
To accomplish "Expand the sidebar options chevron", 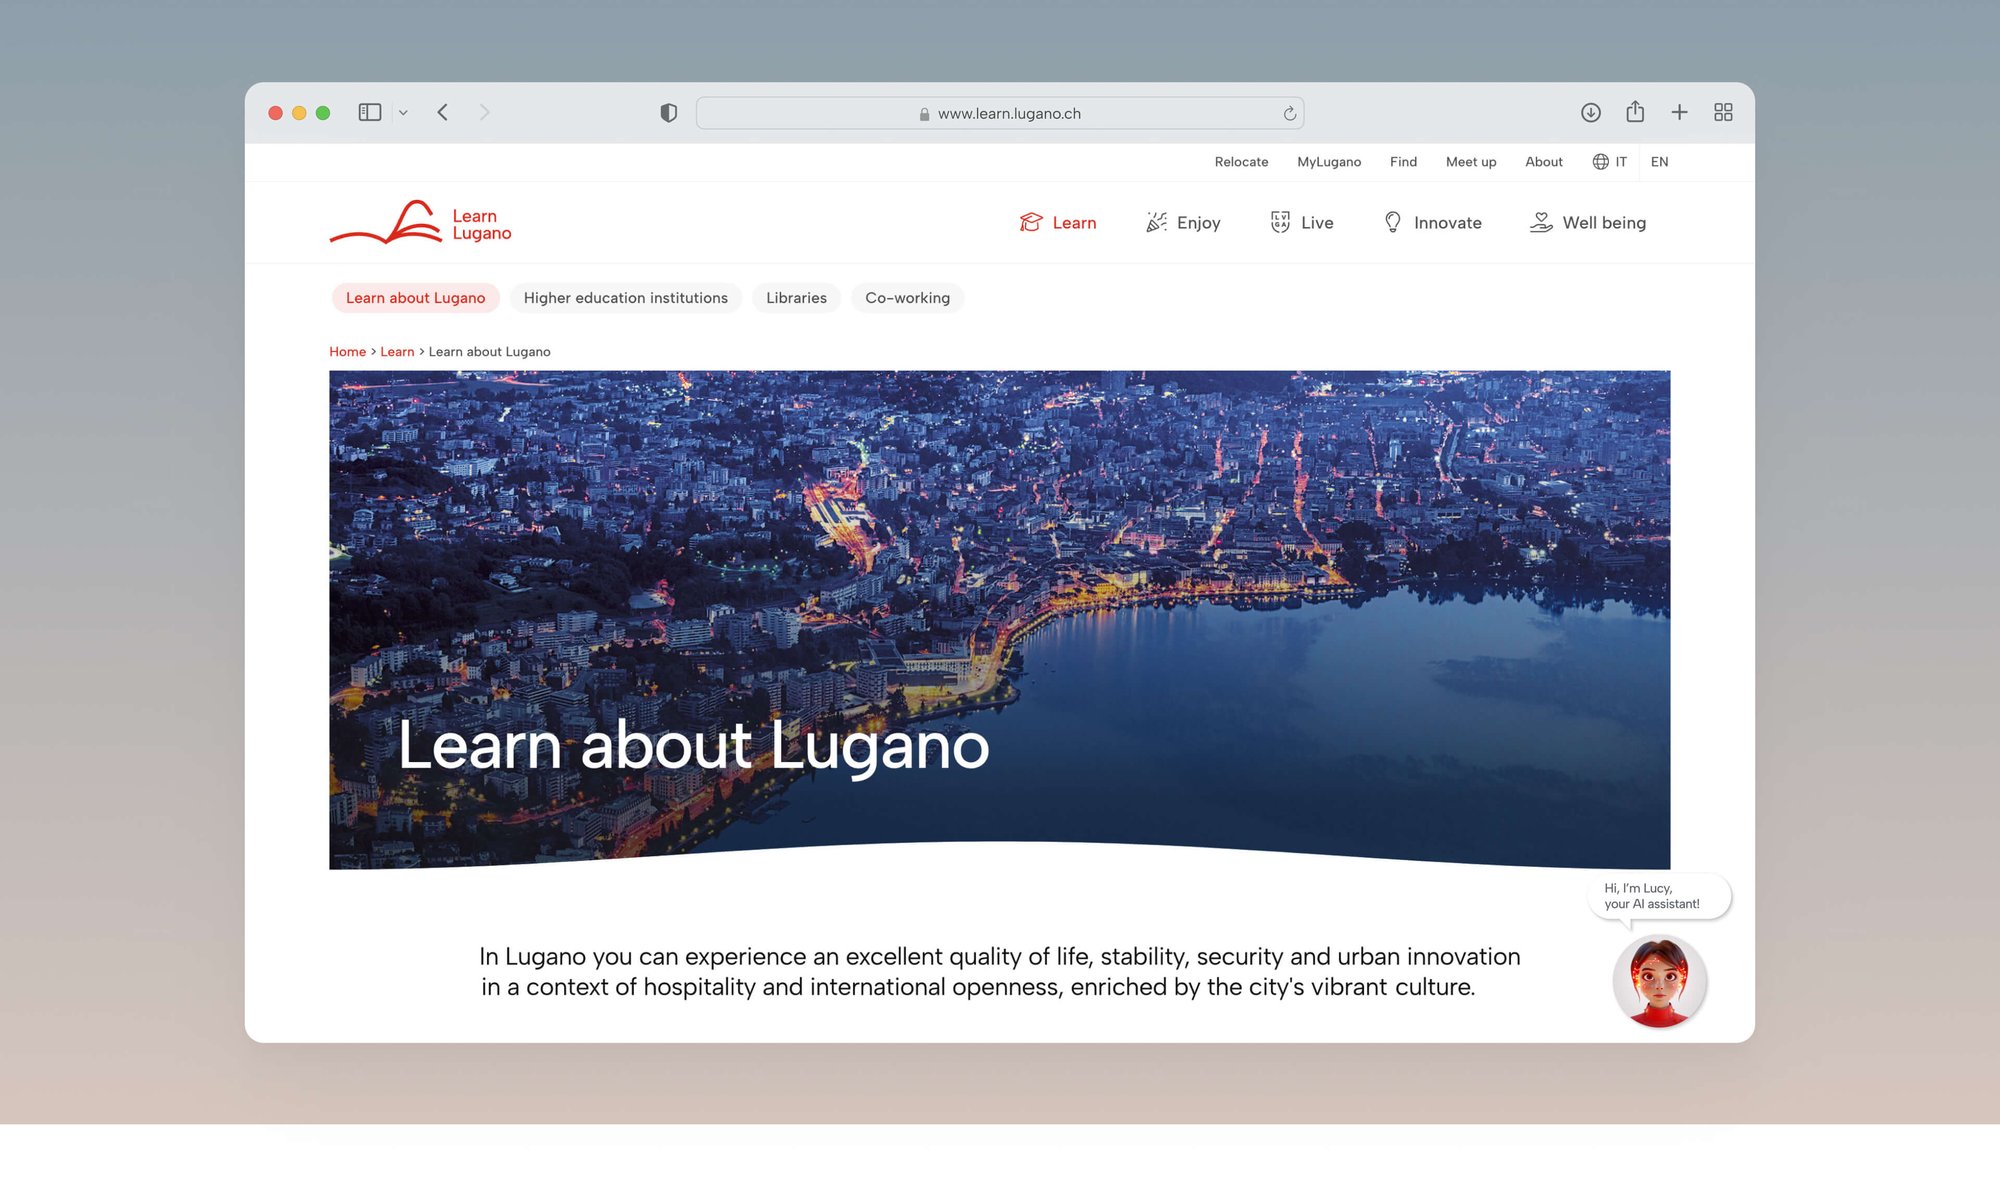I will coord(403,113).
